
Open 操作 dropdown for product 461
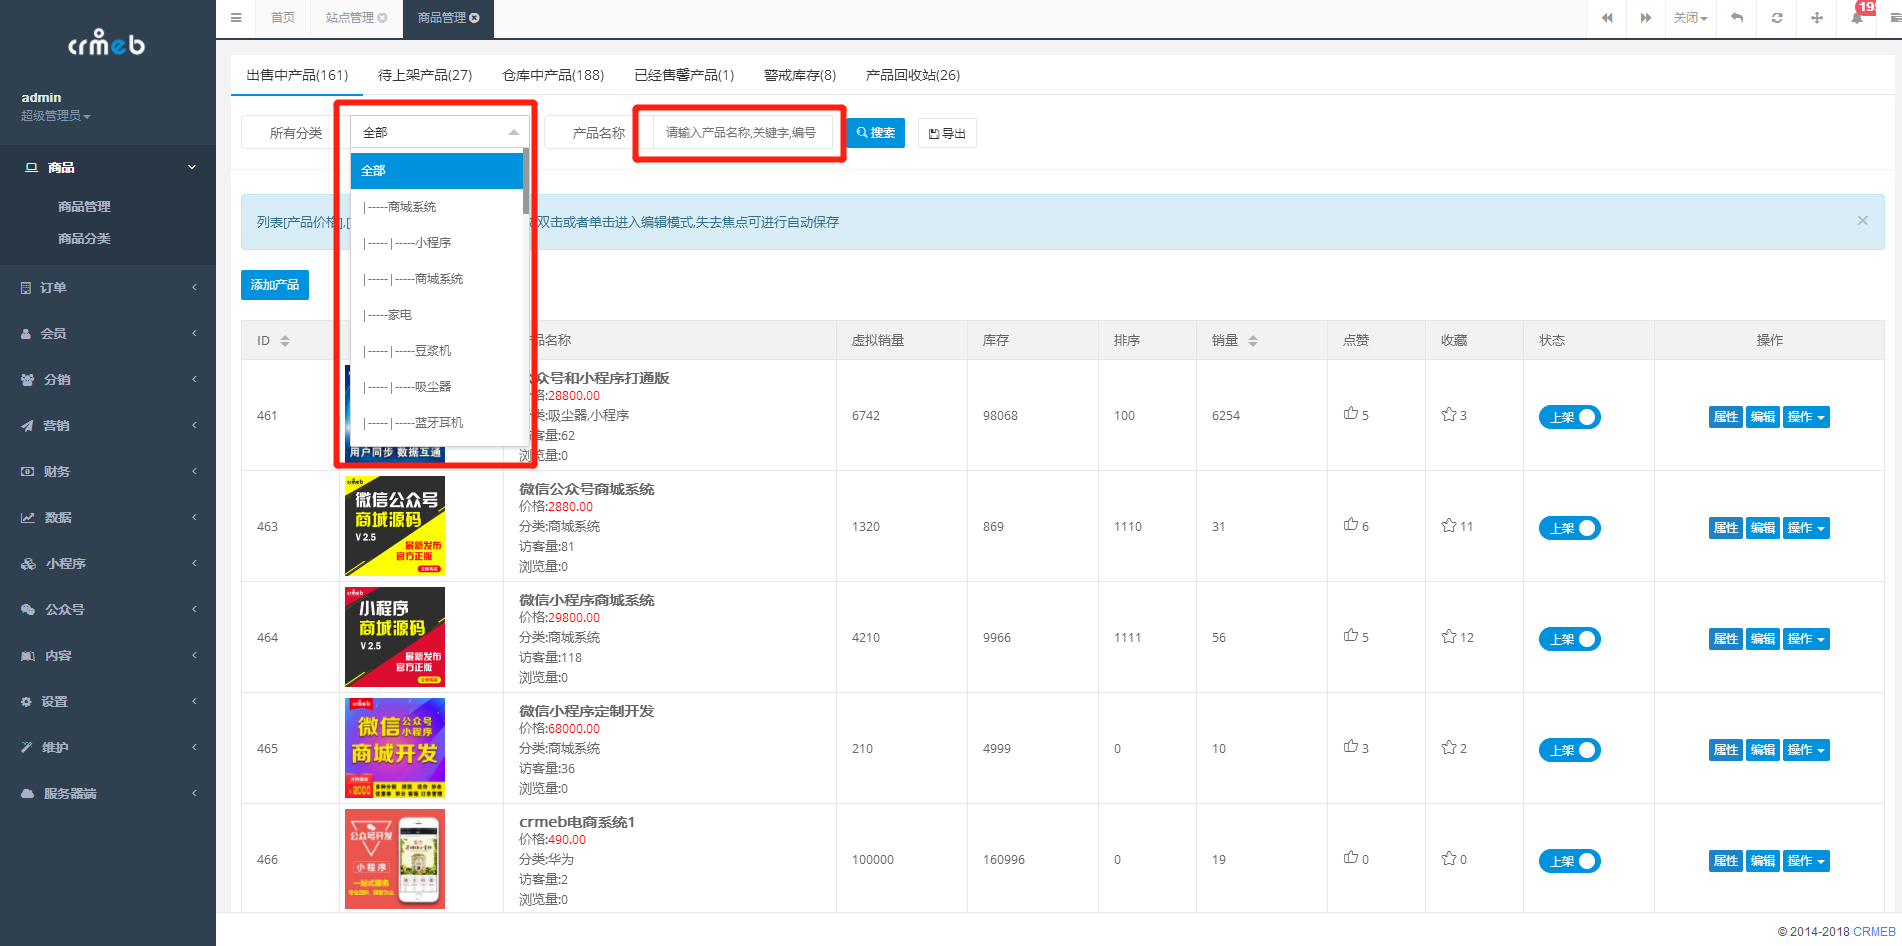coord(1806,417)
